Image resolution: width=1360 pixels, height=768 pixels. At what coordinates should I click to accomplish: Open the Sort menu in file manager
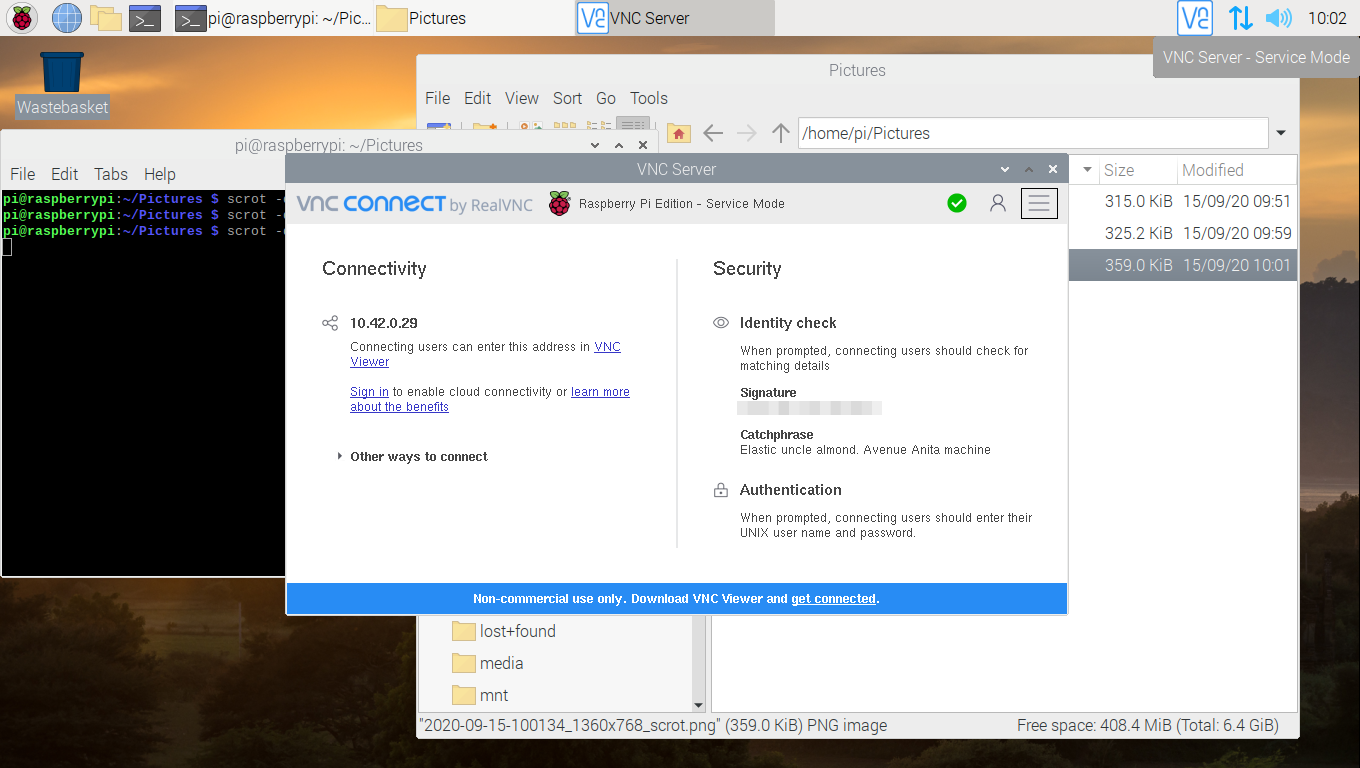click(567, 98)
